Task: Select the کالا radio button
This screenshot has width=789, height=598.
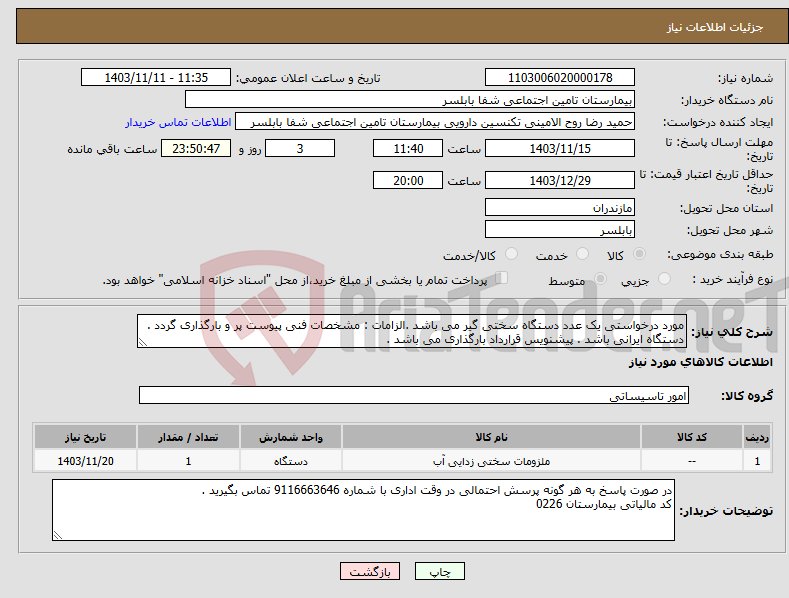Action: pos(639,254)
